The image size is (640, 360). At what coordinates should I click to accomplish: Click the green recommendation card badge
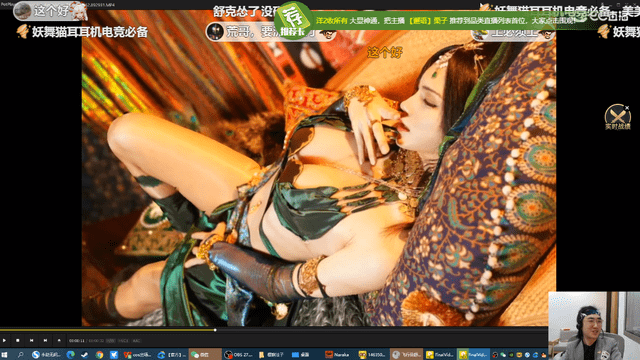point(293,20)
